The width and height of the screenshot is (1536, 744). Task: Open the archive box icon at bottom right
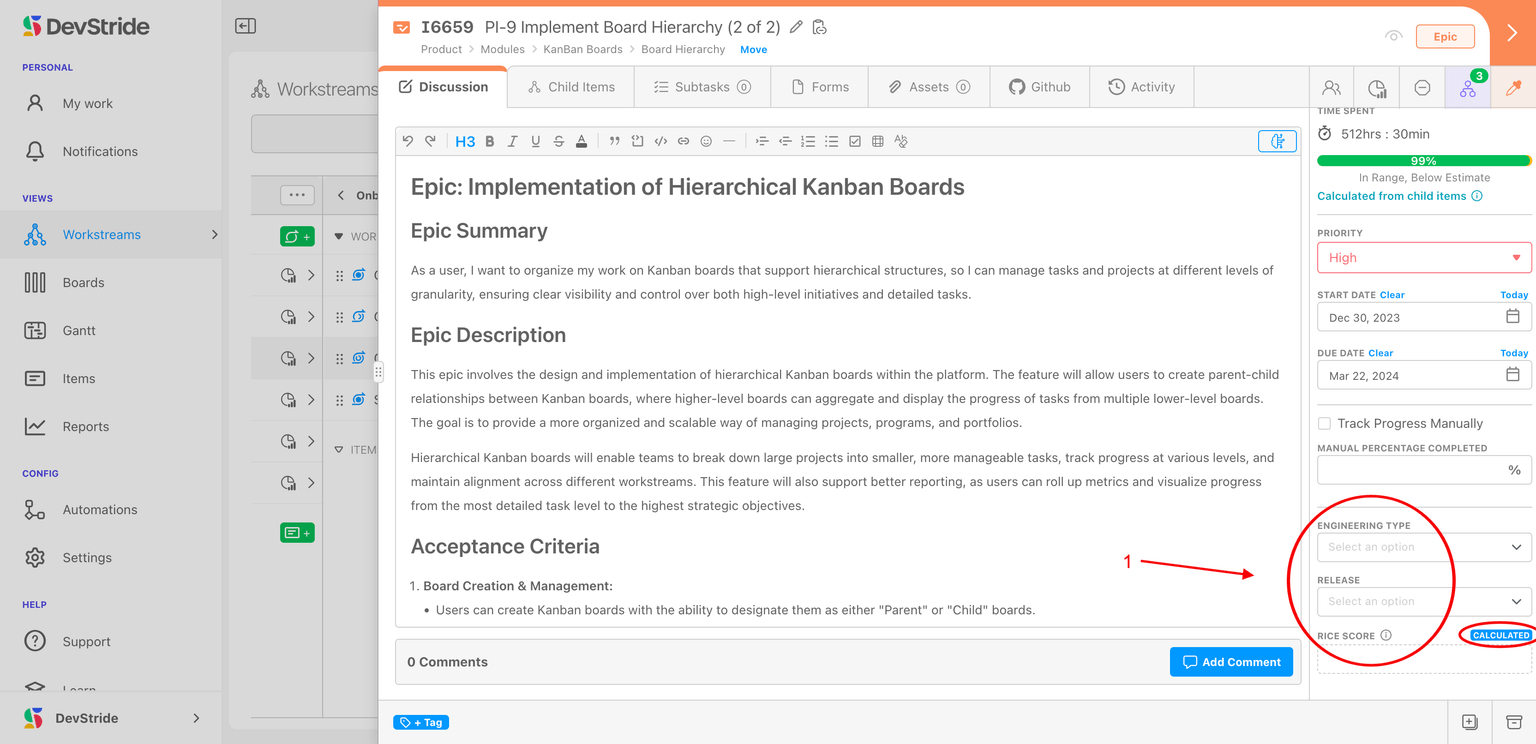[1514, 722]
